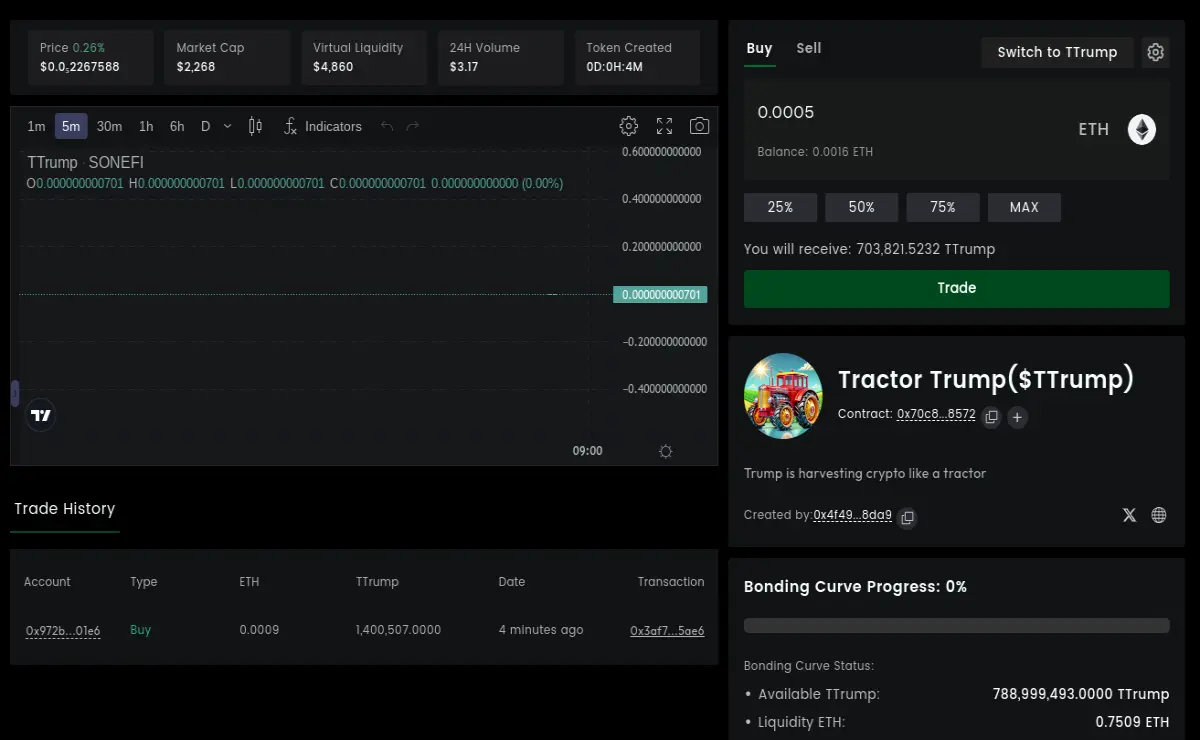Open account link 0x972b...01e6
1200x740 pixels.
pyautogui.click(x=63, y=630)
